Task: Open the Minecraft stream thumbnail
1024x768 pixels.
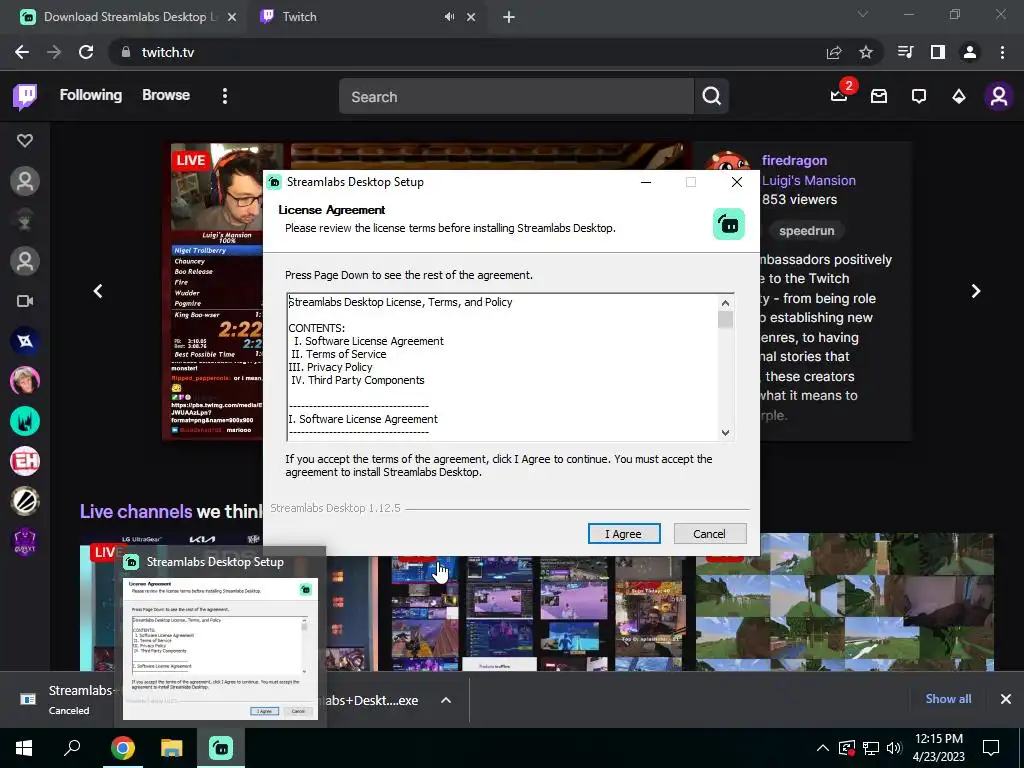Action: (x=844, y=602)
